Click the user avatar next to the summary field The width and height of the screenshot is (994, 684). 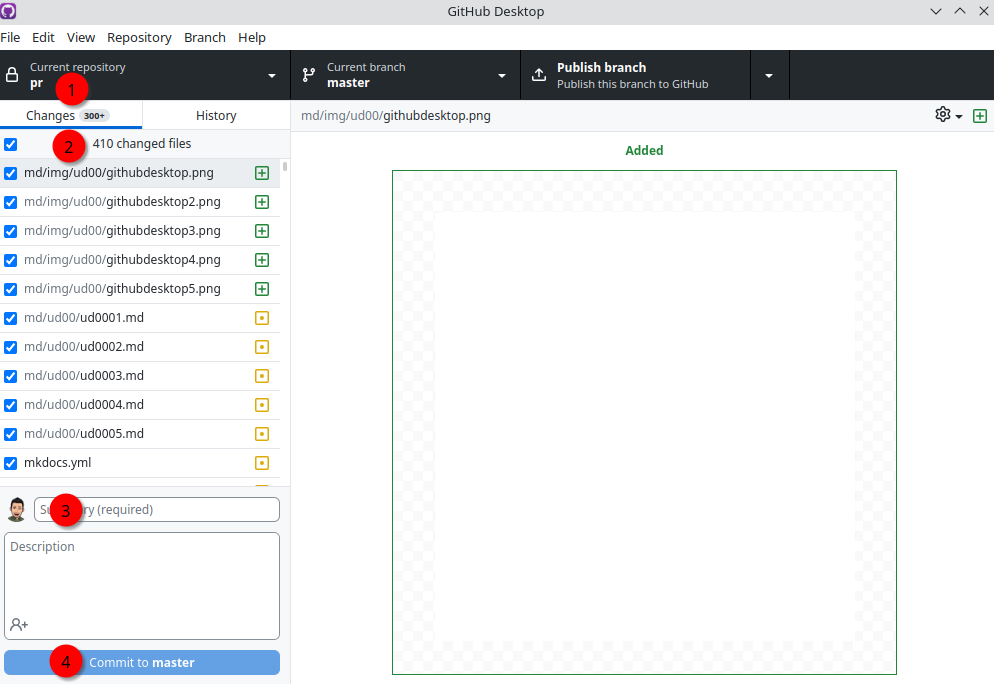(16, 509)
